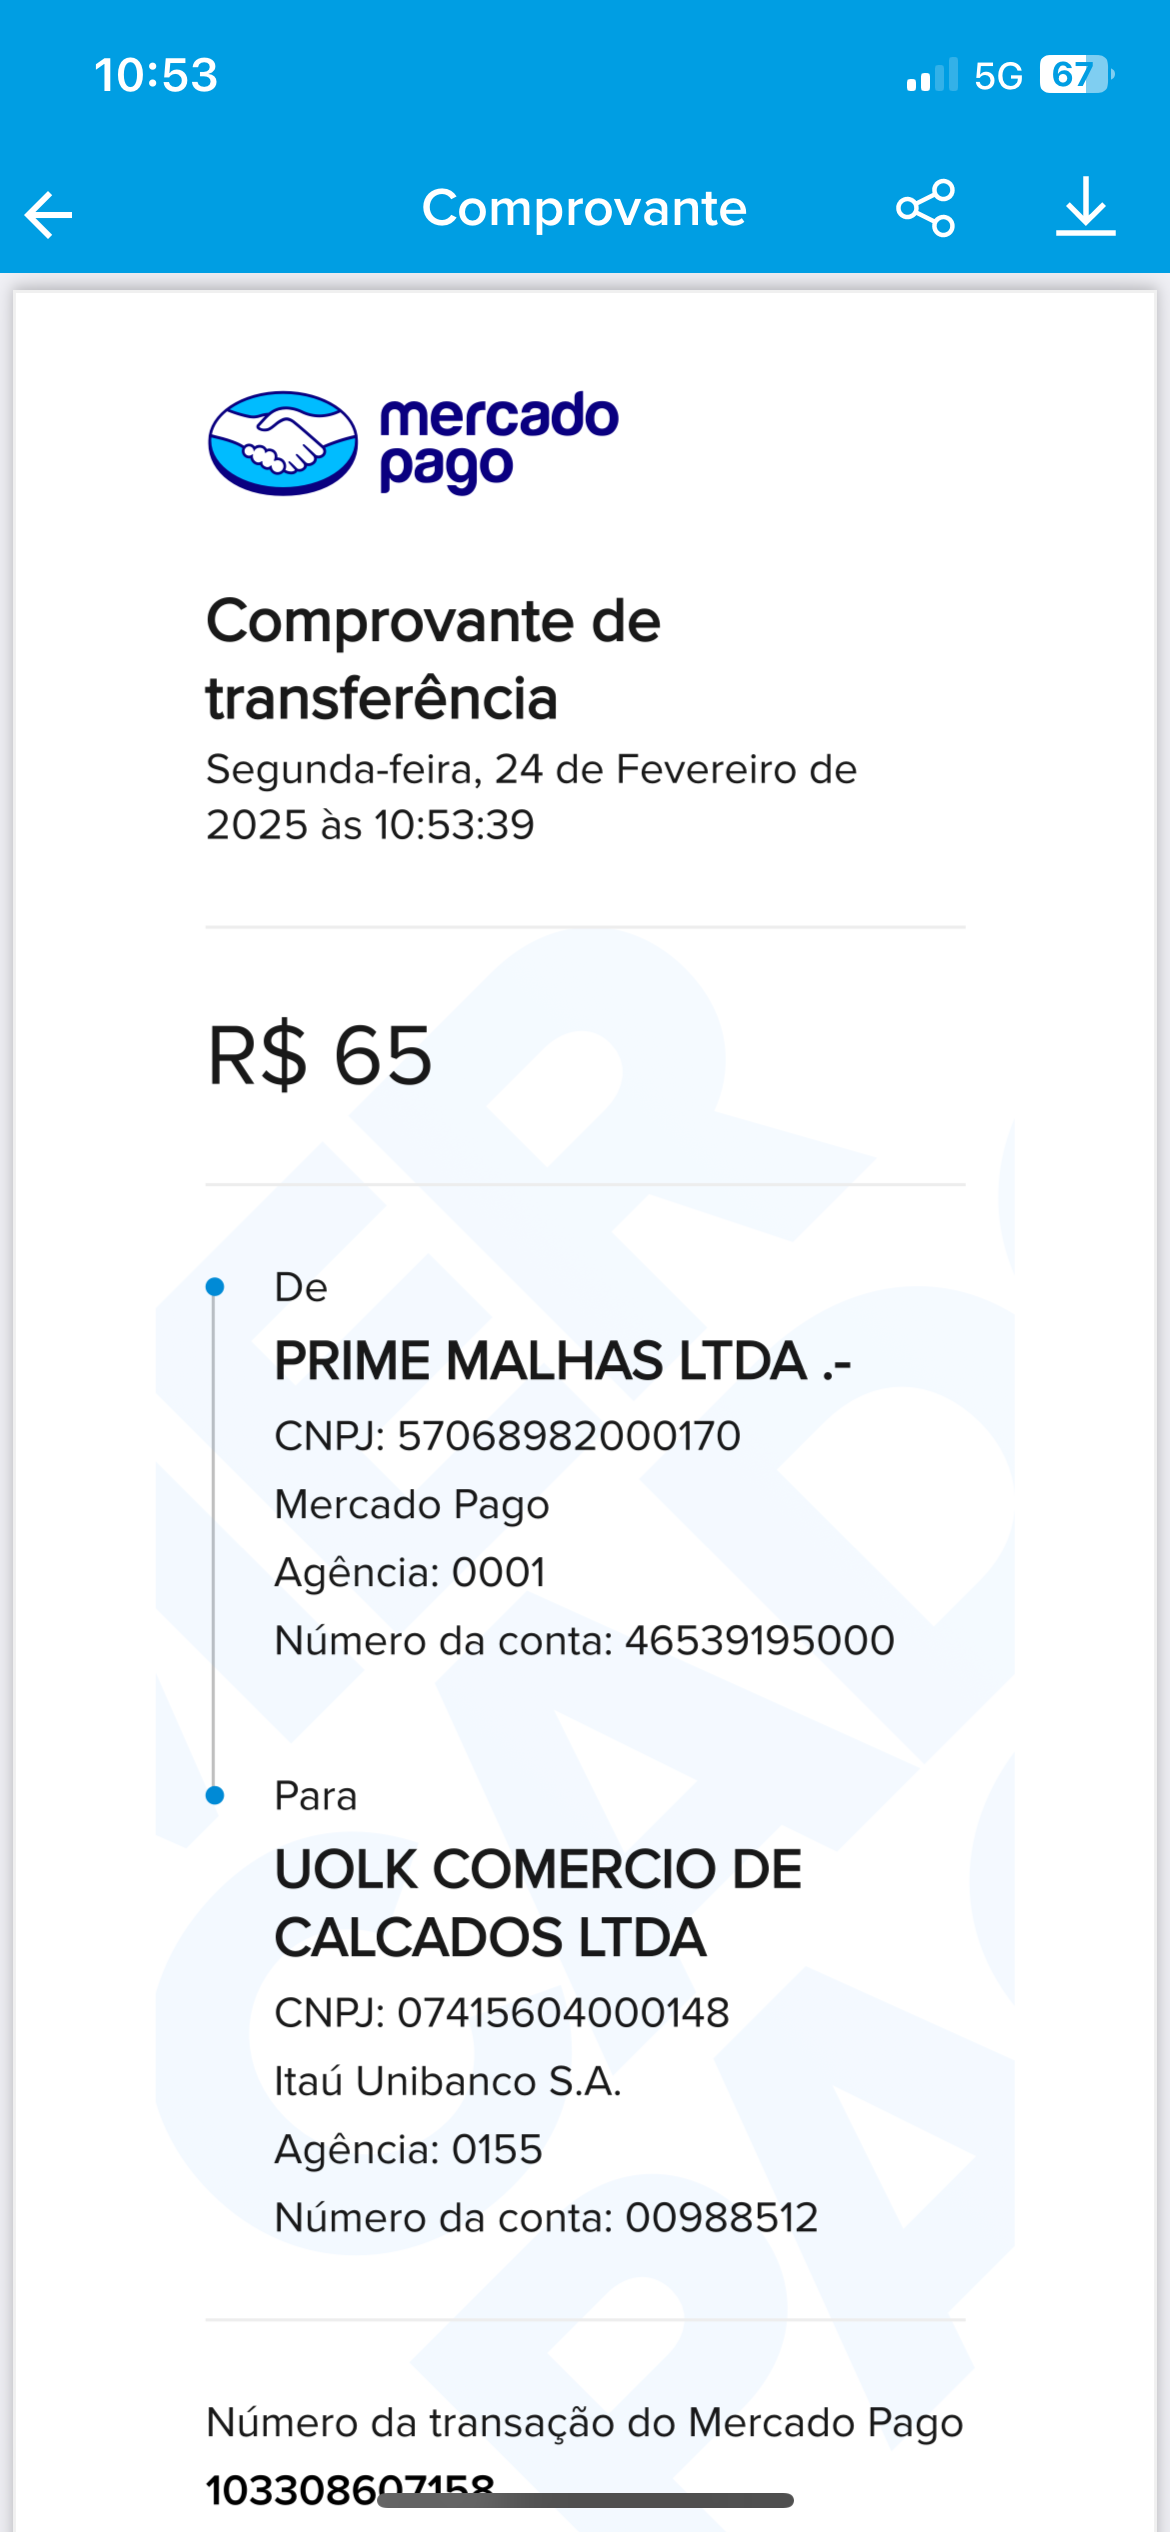This screenshot has height=2532, width=1170.
Task: Tap the download receipt icon
Action: pos(1085,208)
